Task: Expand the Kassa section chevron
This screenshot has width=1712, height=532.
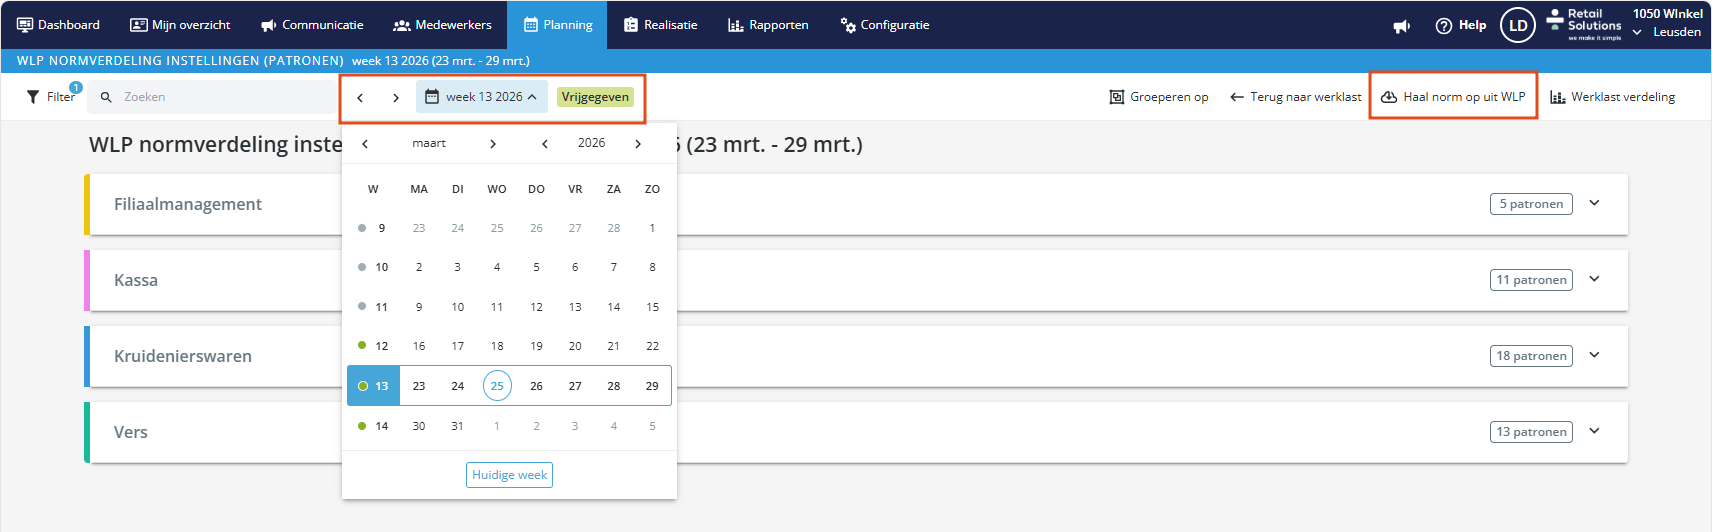Action: 1594,279
